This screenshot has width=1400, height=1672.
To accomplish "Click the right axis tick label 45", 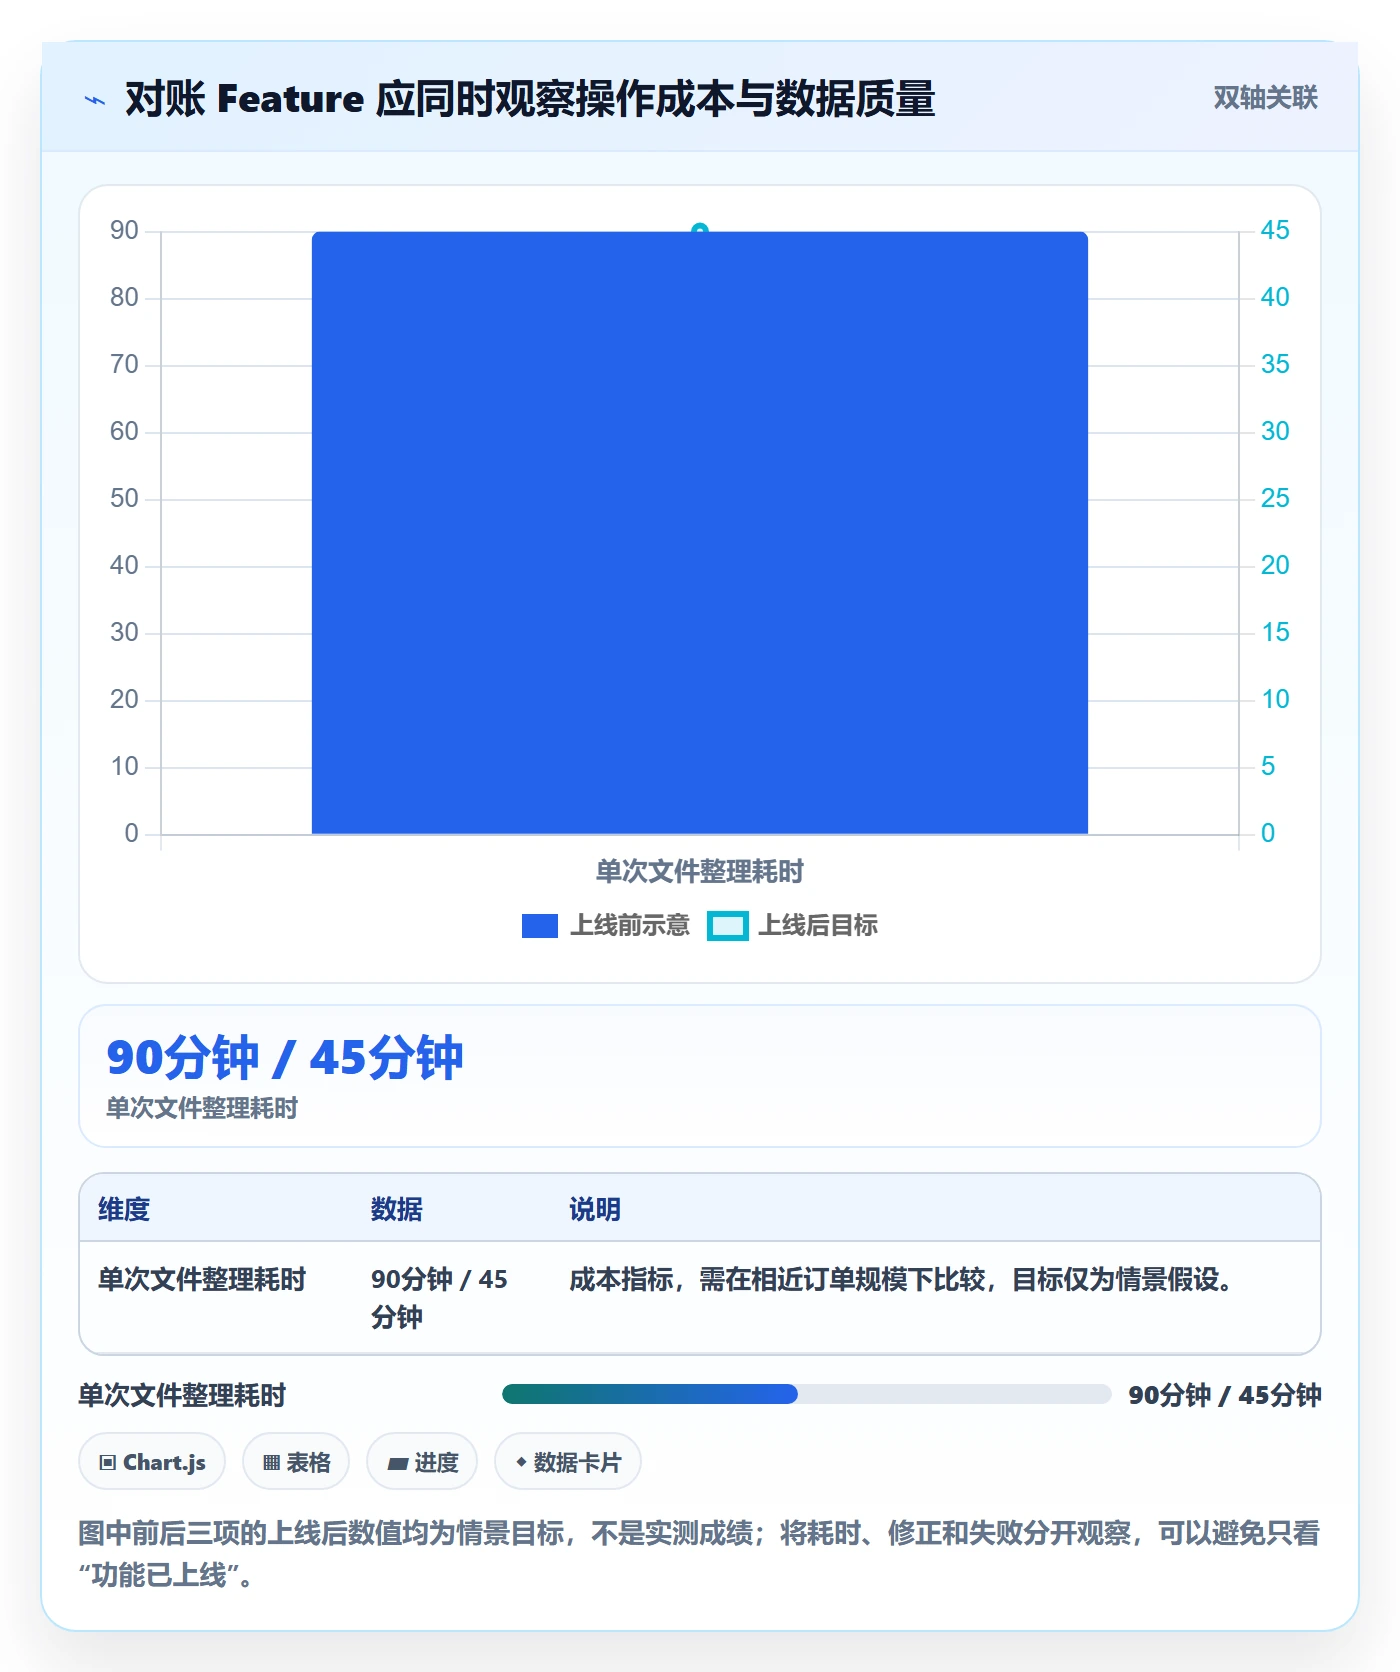I will tap(1275, 231).
